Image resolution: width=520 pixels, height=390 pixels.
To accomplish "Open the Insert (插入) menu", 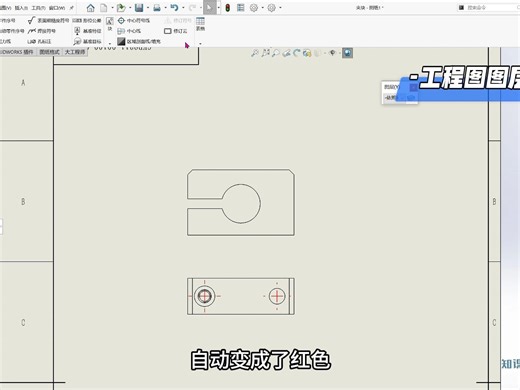I will click(x=21, y=8).
